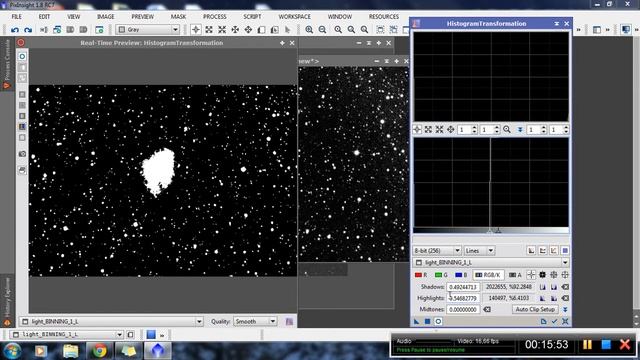The image size is (640, 360).
Task: Click the magnifier zoom icon in the histogram toolbar
Action: tap(507, 129)
